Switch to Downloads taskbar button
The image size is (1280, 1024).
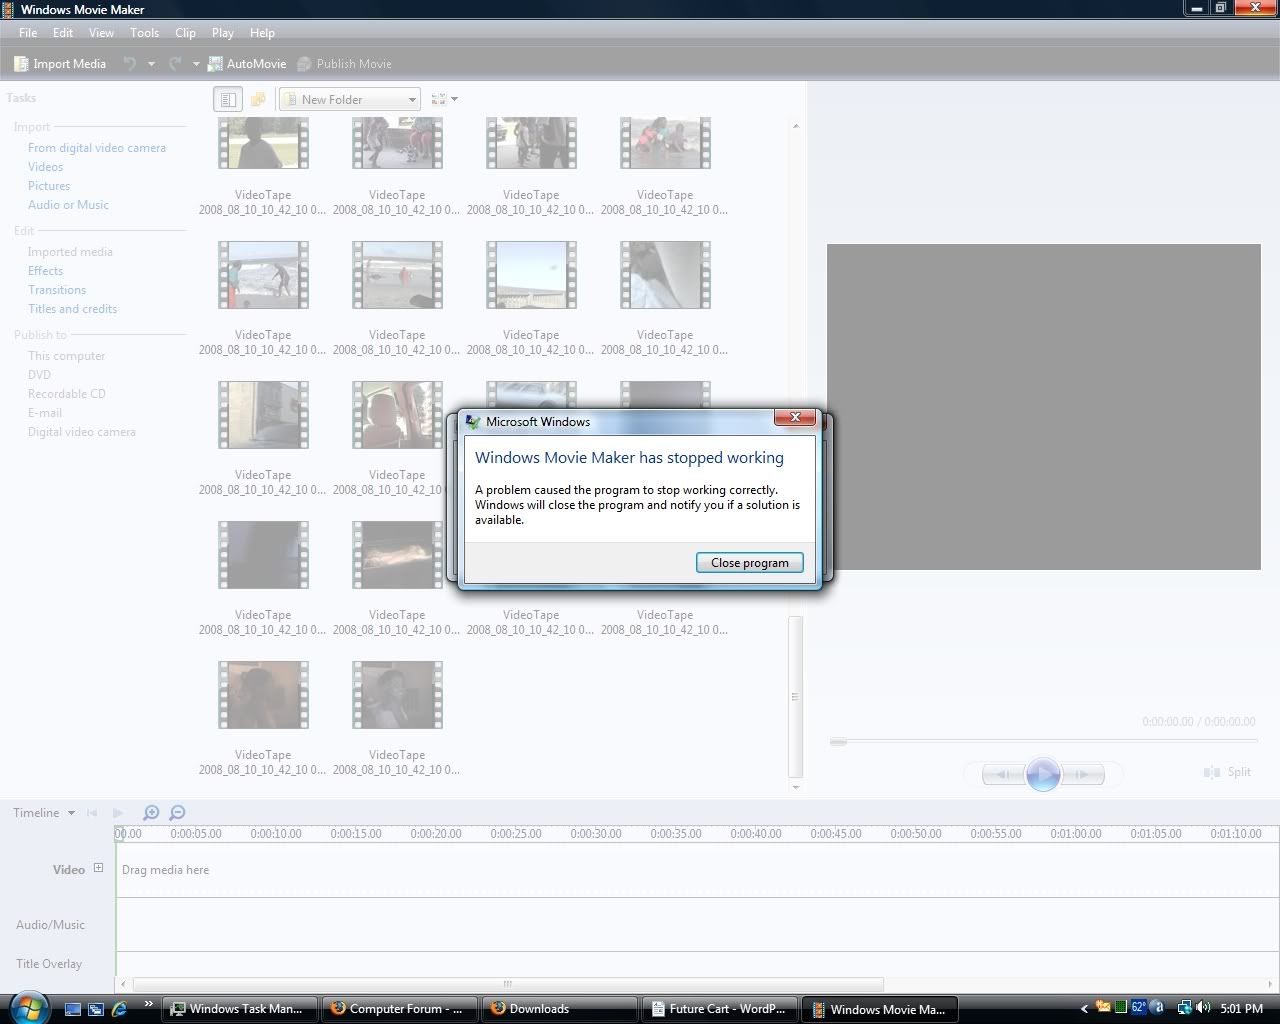pyautogui.click(x=560, y=1009)
